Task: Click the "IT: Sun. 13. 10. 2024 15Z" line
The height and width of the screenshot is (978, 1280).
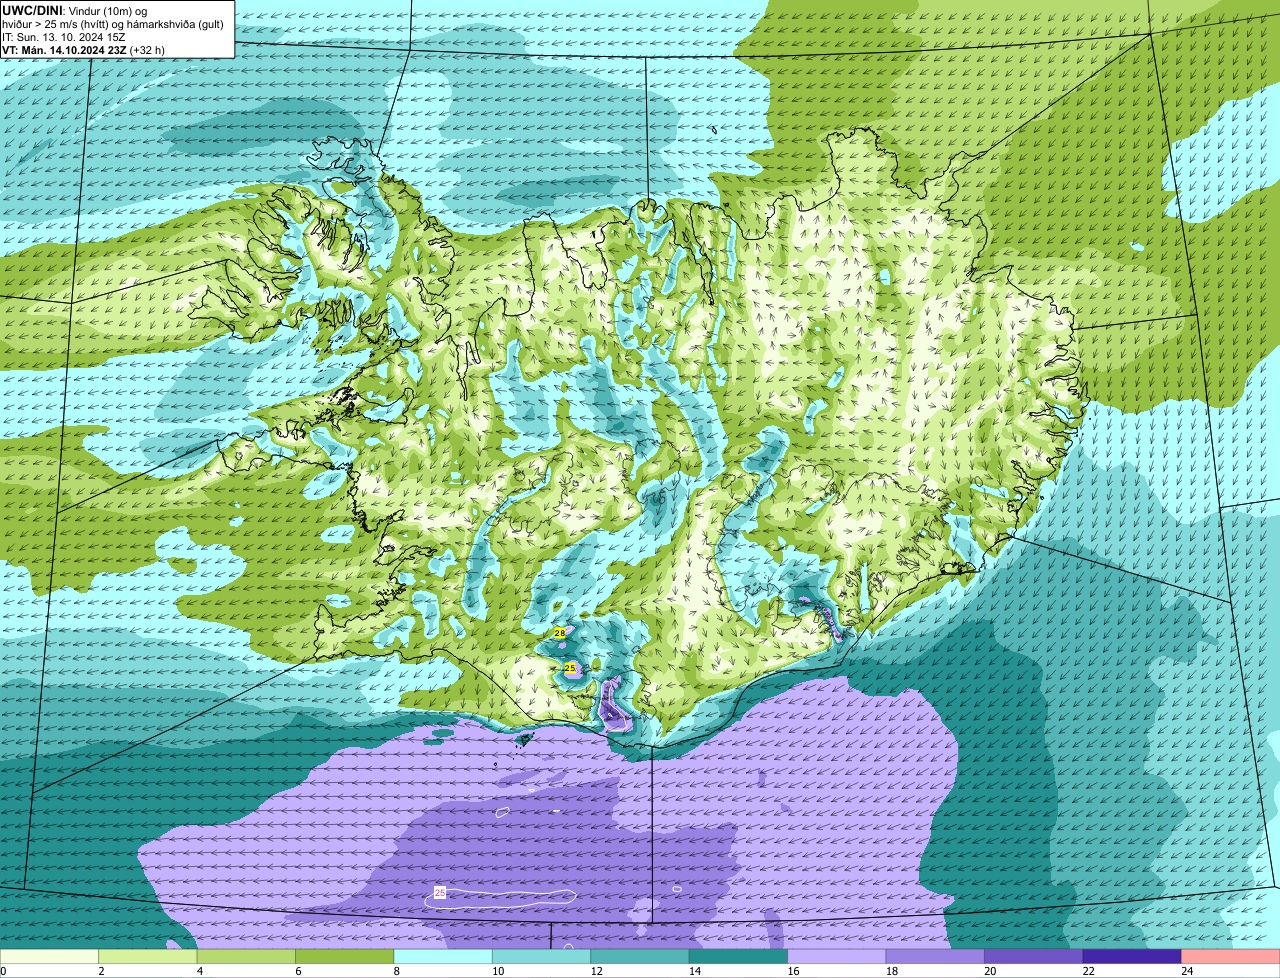Action: tap(63, 37)
